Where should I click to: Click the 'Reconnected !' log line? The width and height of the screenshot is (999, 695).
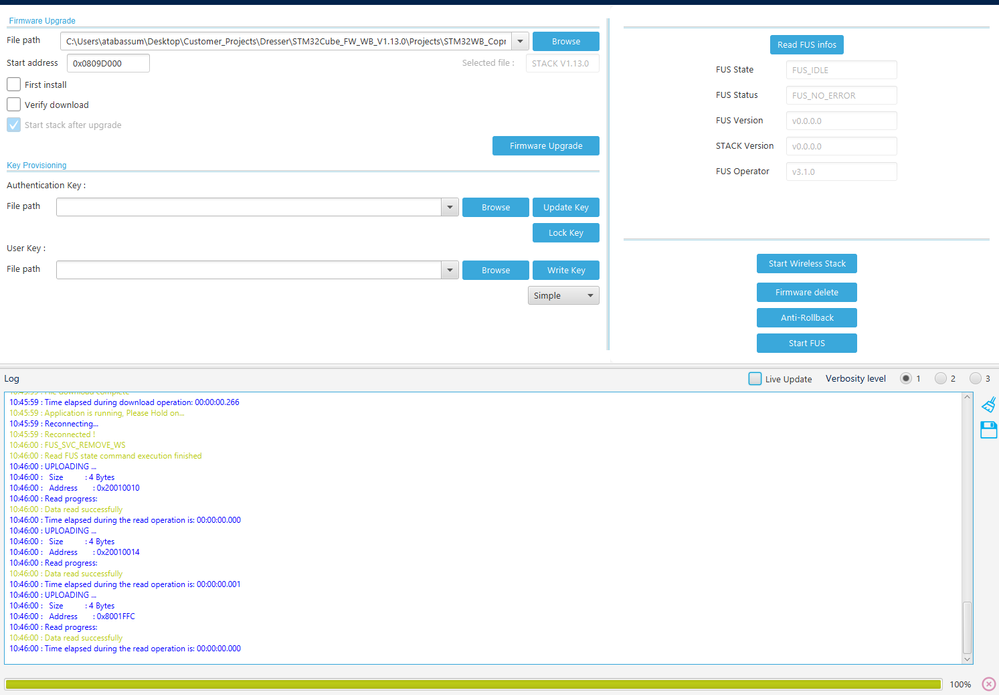pos(52,434)
